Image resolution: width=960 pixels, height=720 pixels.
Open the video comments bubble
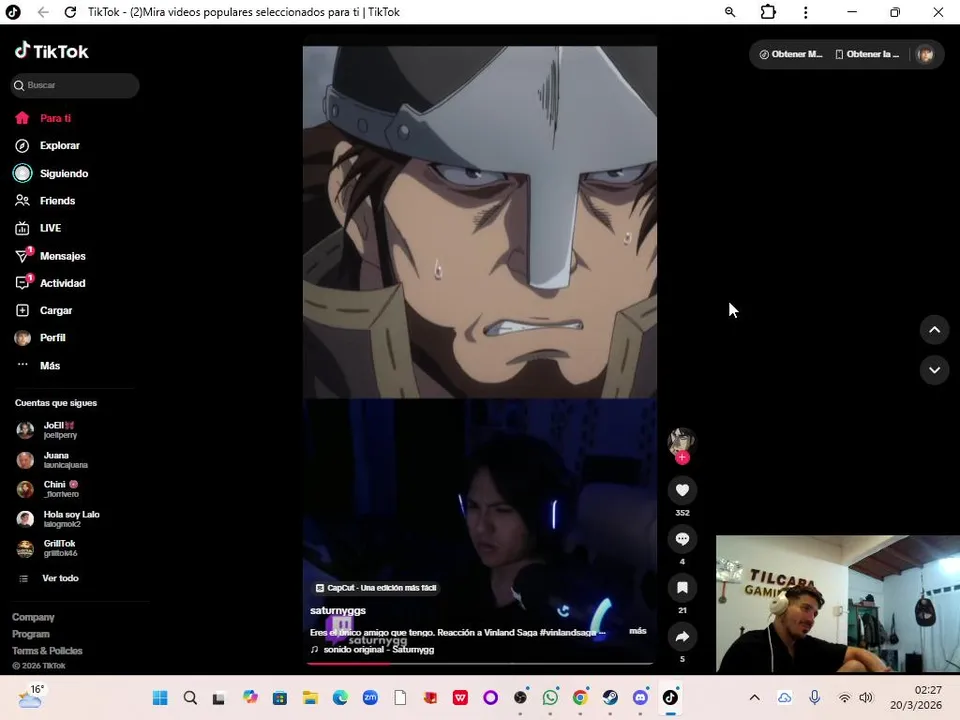[x=682, y=539]
